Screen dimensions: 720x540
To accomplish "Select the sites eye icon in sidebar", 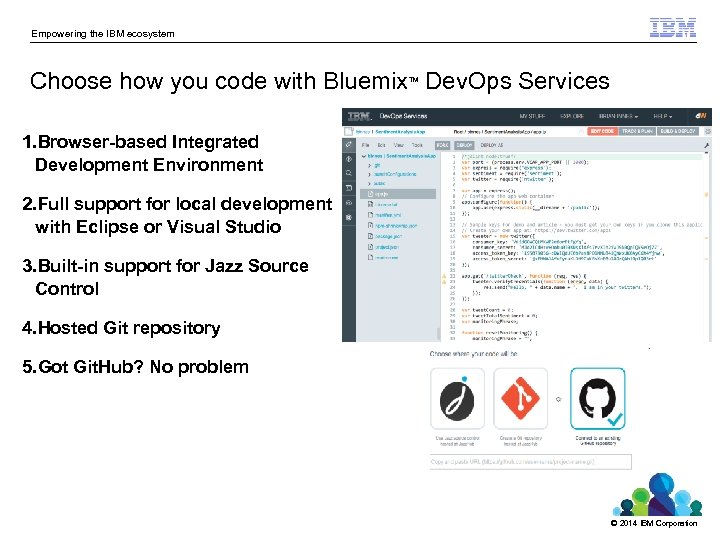I will coord(349,202).
